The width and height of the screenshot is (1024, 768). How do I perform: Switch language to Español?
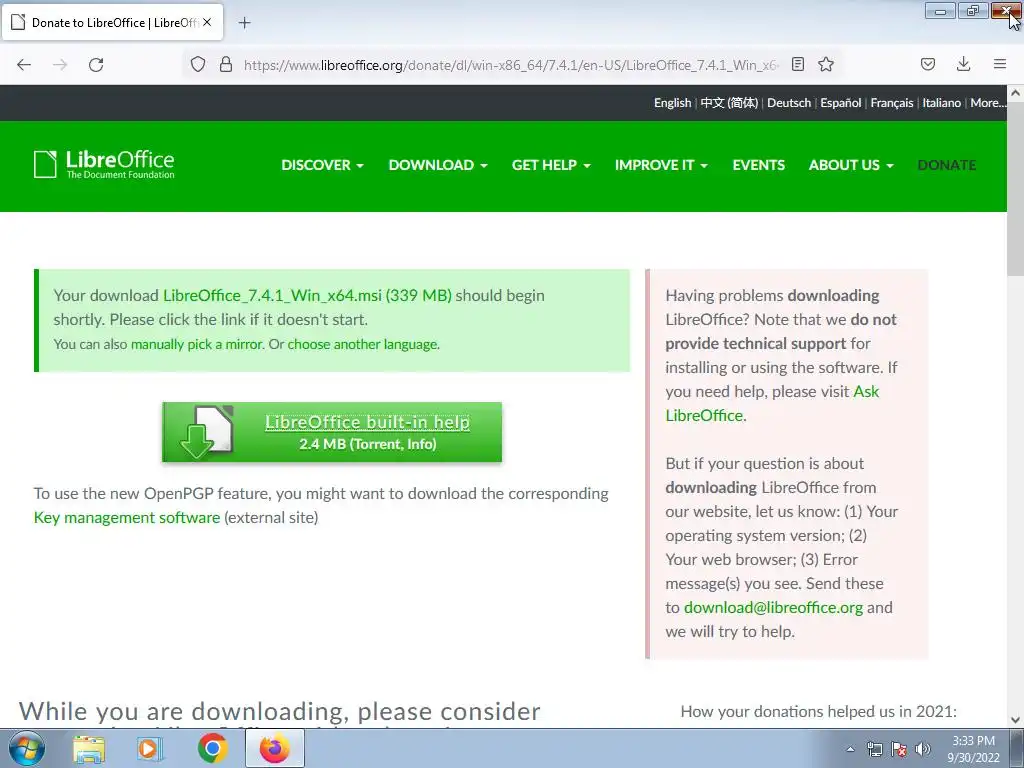pos(840,103)
